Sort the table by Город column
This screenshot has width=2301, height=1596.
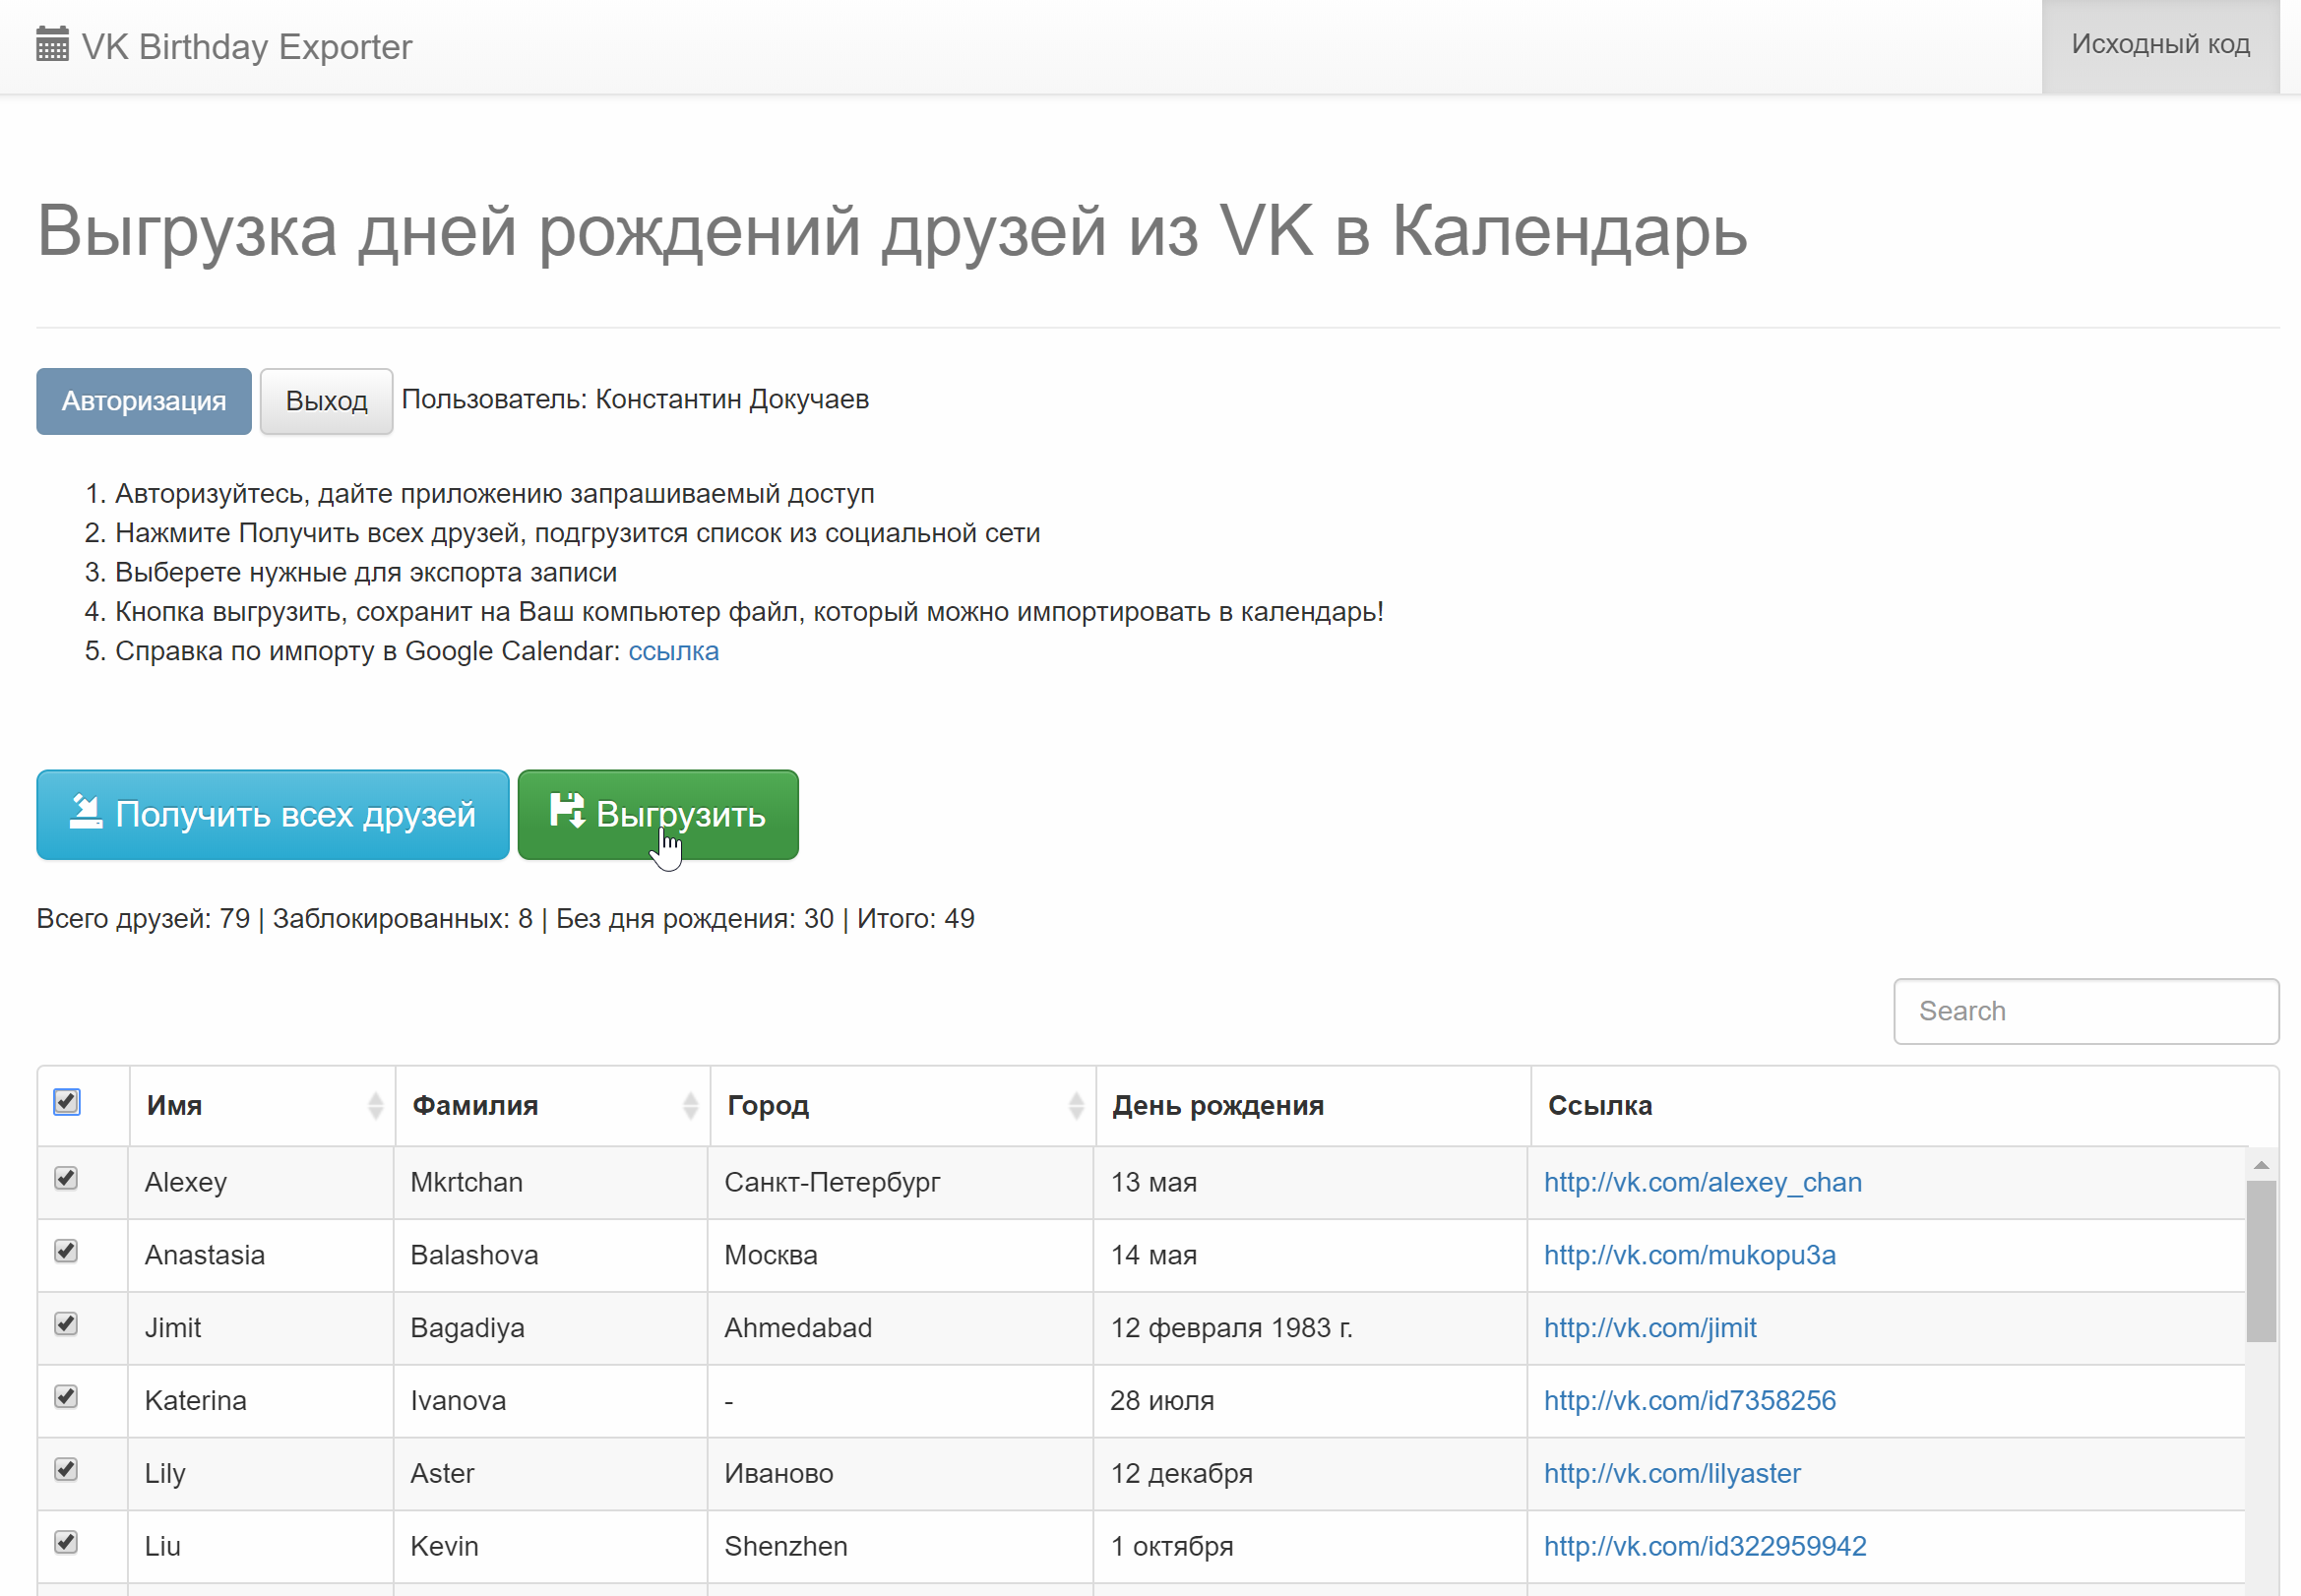(903, 1105)
